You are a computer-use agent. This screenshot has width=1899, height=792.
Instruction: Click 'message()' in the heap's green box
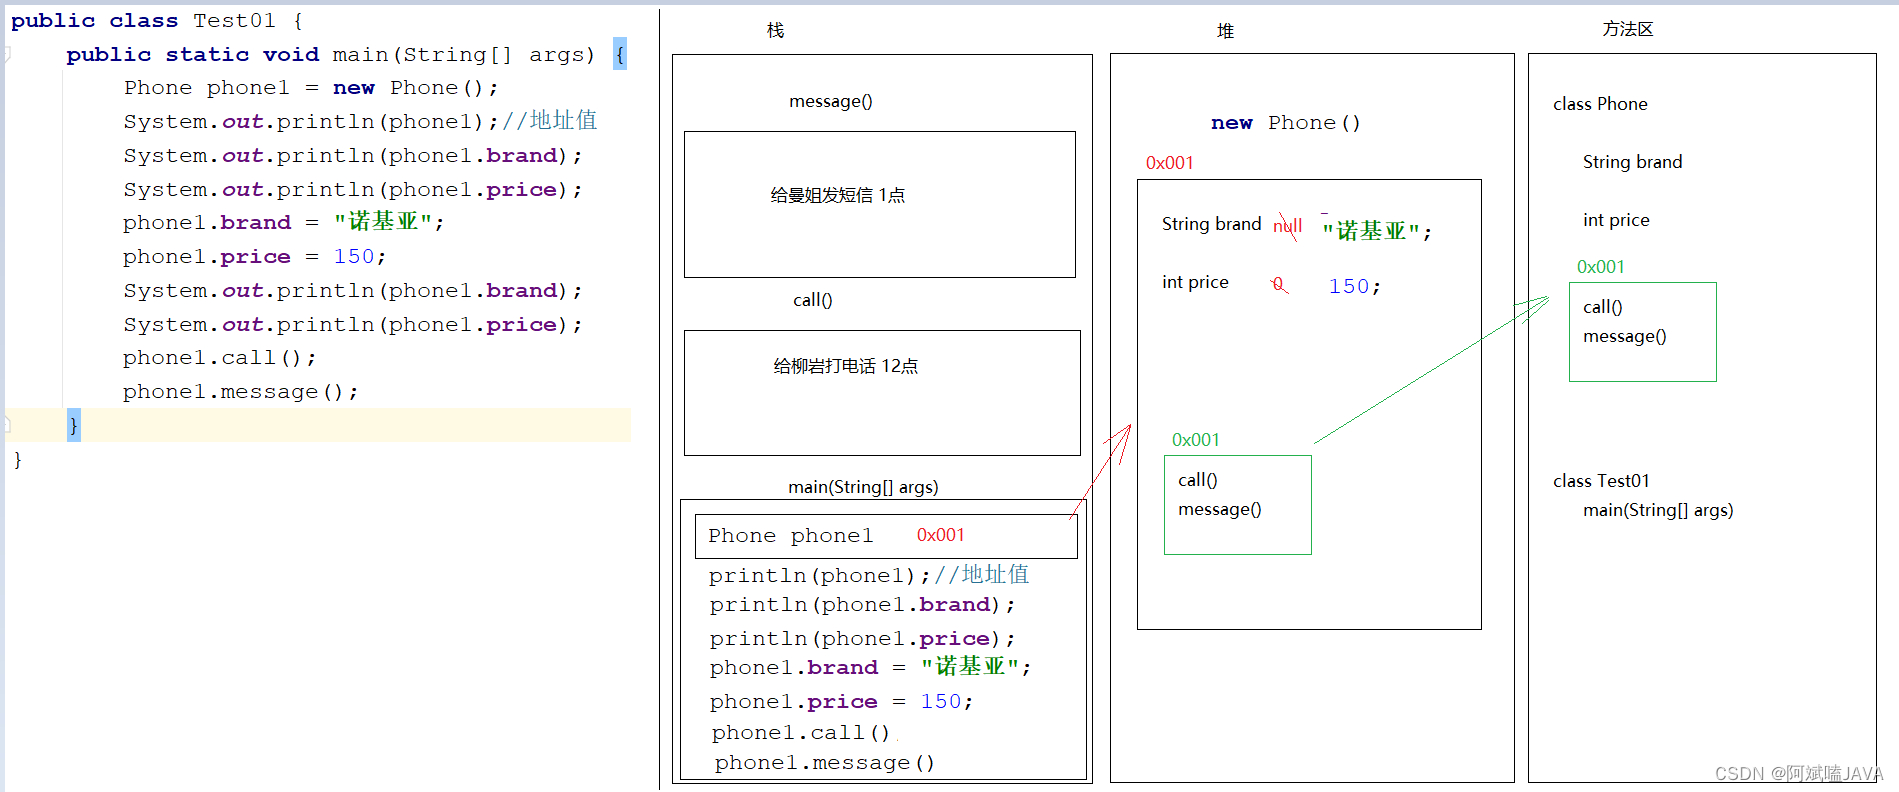click(x=1219, y=509)
